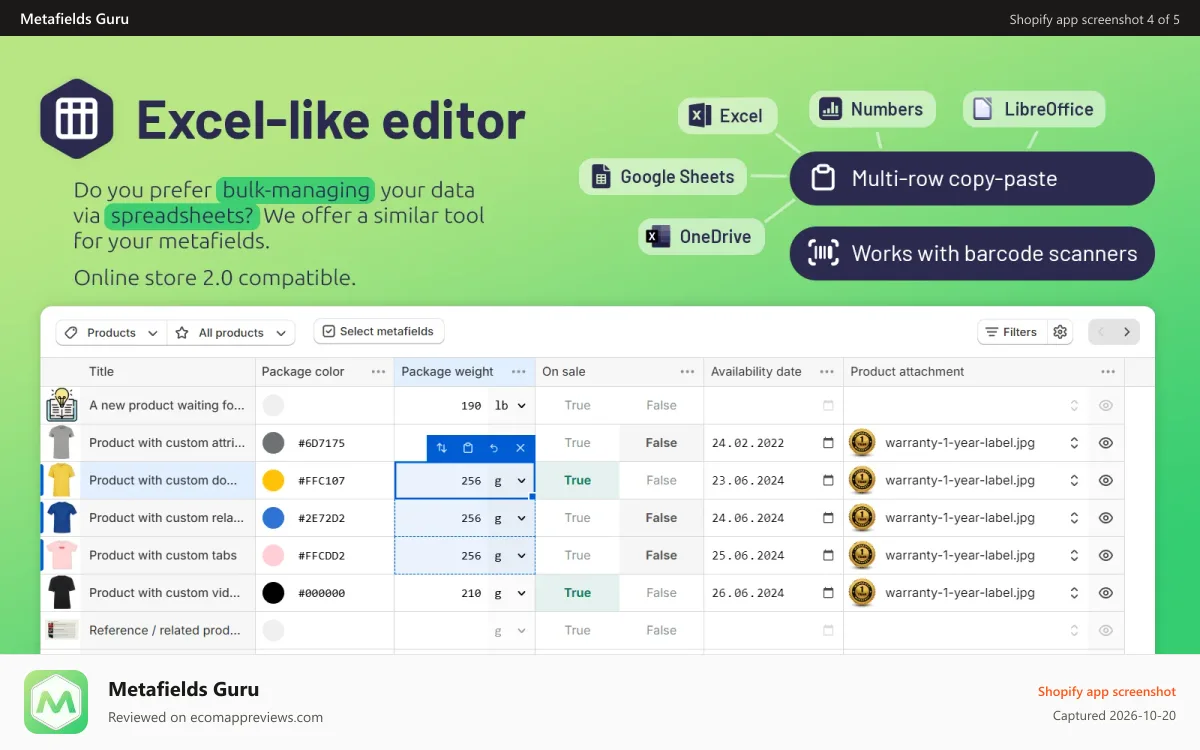Open the Products resource type dropdown
Viewport: 1200px width, 750px height.
tap(111, 333)
